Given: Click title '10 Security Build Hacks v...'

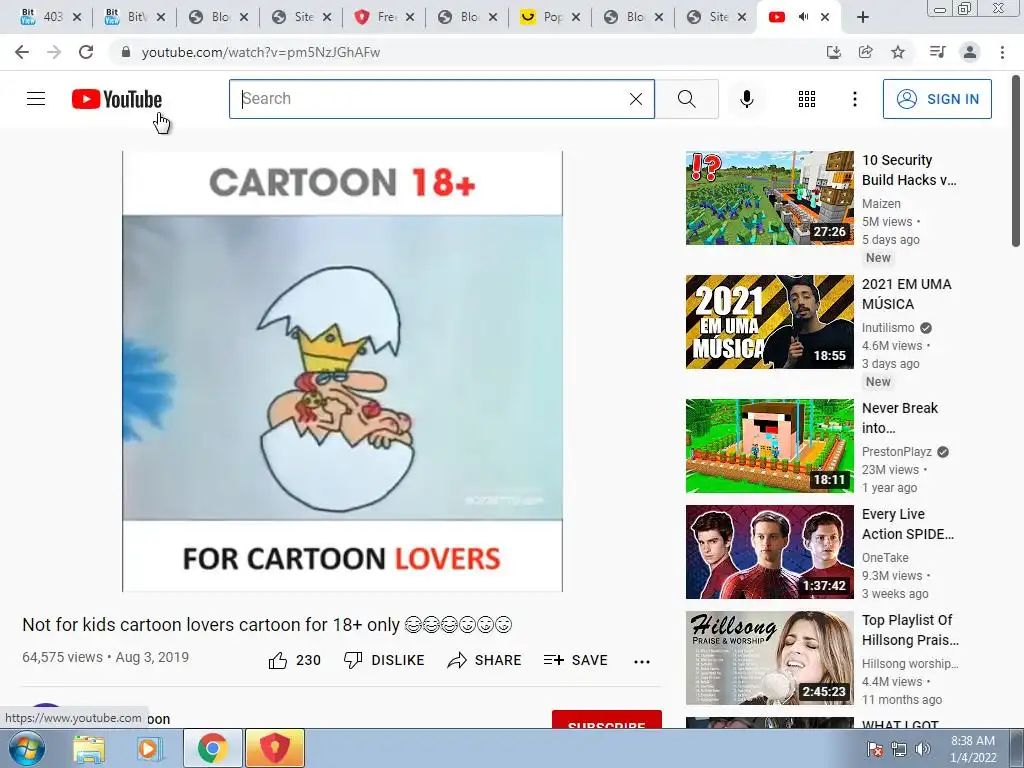Looking at the screenshot, I should pyautogui.click(x=909, y=170).
